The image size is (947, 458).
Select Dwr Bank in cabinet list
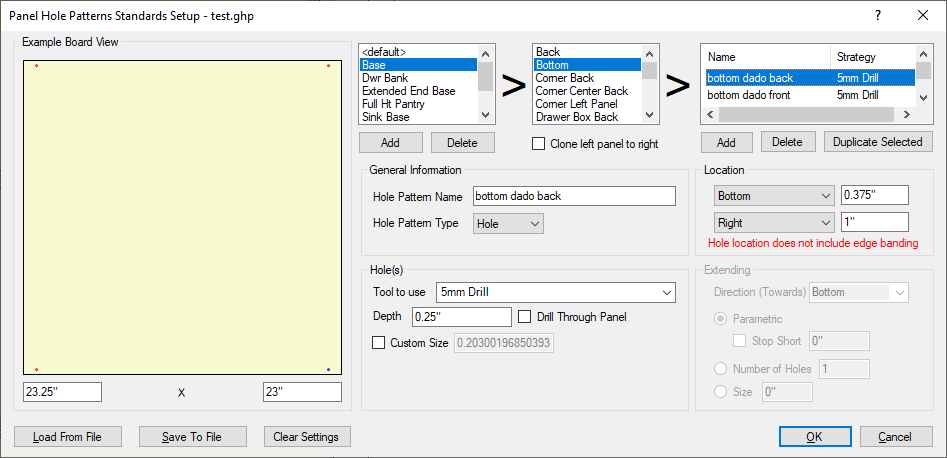tap(386, 78)
